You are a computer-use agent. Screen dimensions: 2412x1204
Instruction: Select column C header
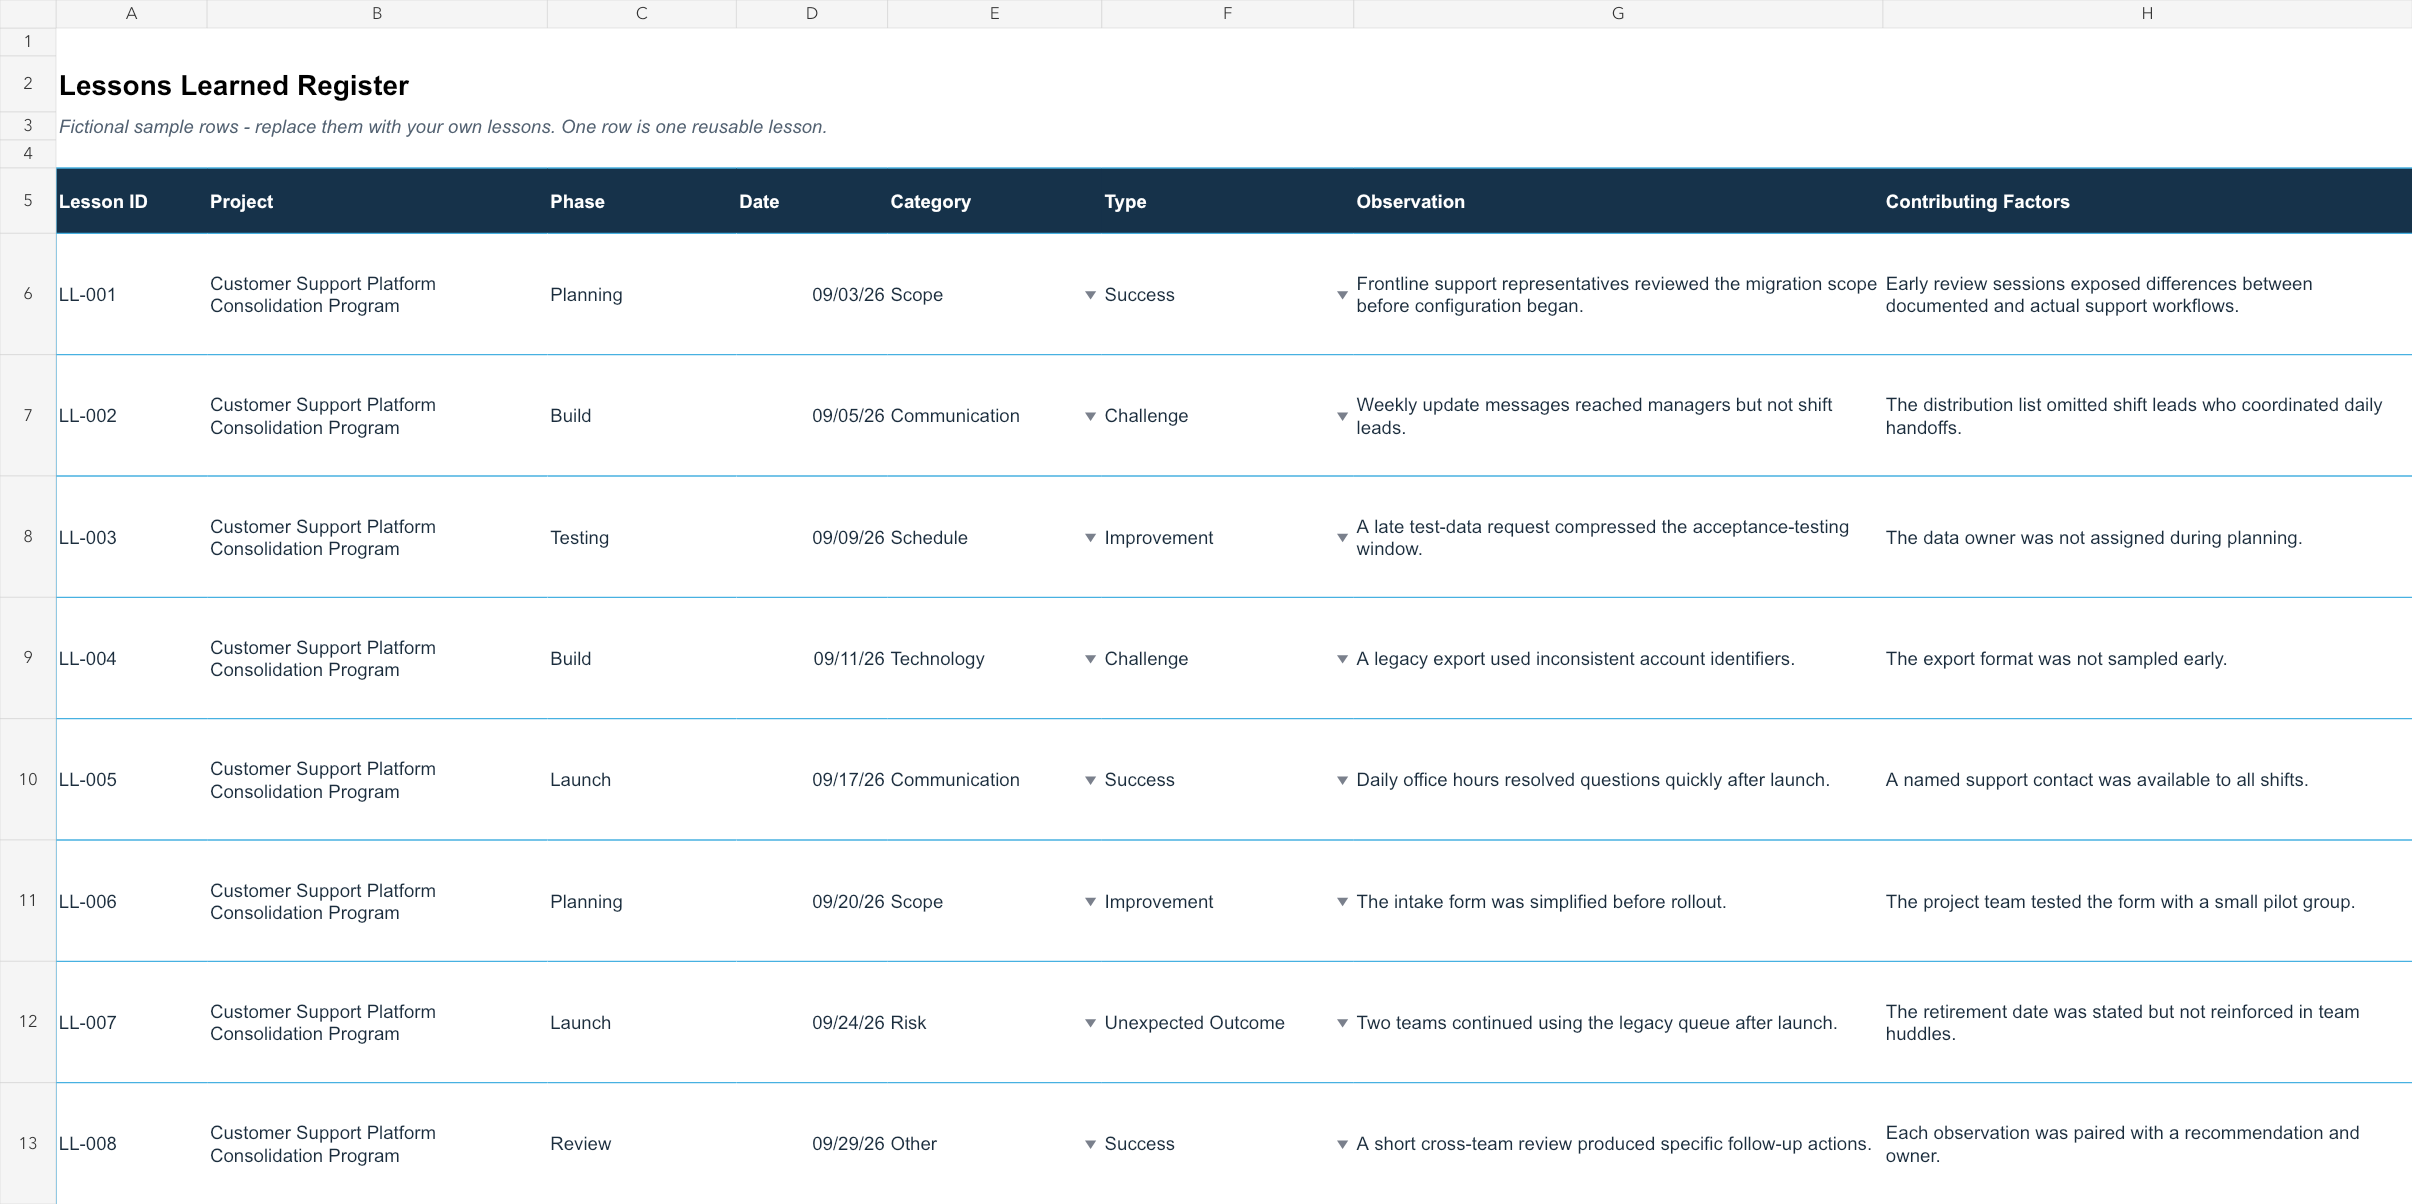pos(641,13)
